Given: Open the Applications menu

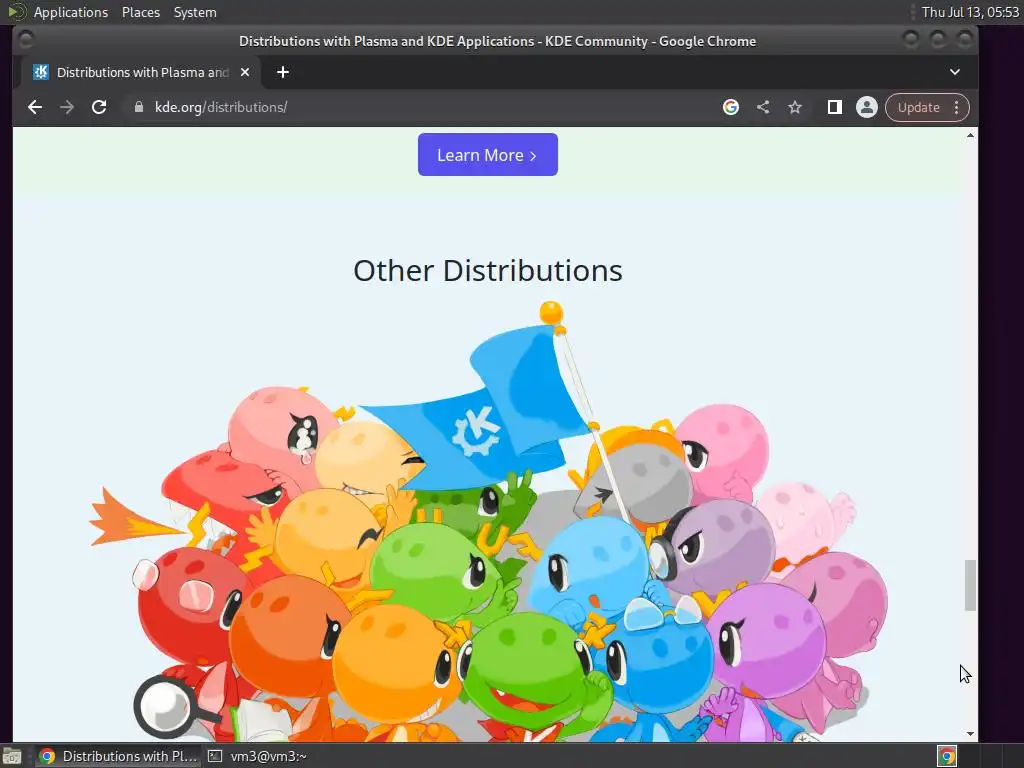Looking at the screenshot, I should pyautogui.click(x=71, y=12).
